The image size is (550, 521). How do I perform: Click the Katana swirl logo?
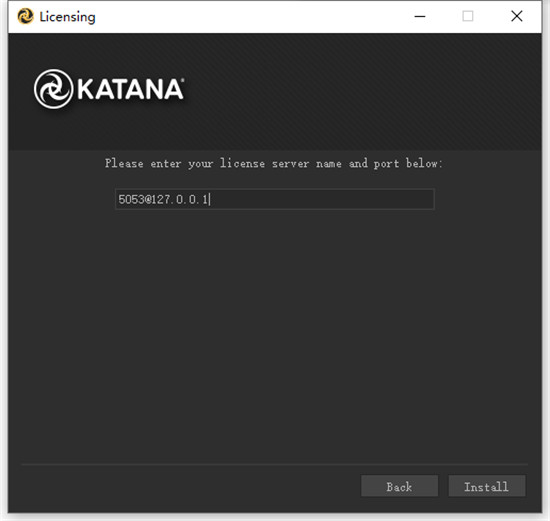(x=53, y=89)
